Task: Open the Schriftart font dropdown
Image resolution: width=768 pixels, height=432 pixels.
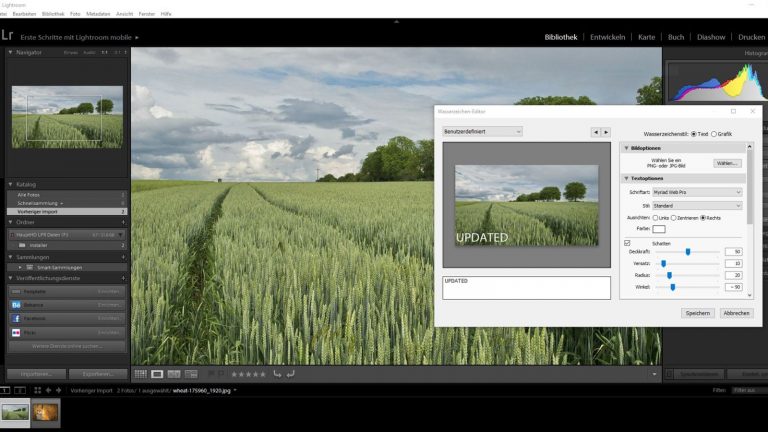Action: click(x=698, y=192)
